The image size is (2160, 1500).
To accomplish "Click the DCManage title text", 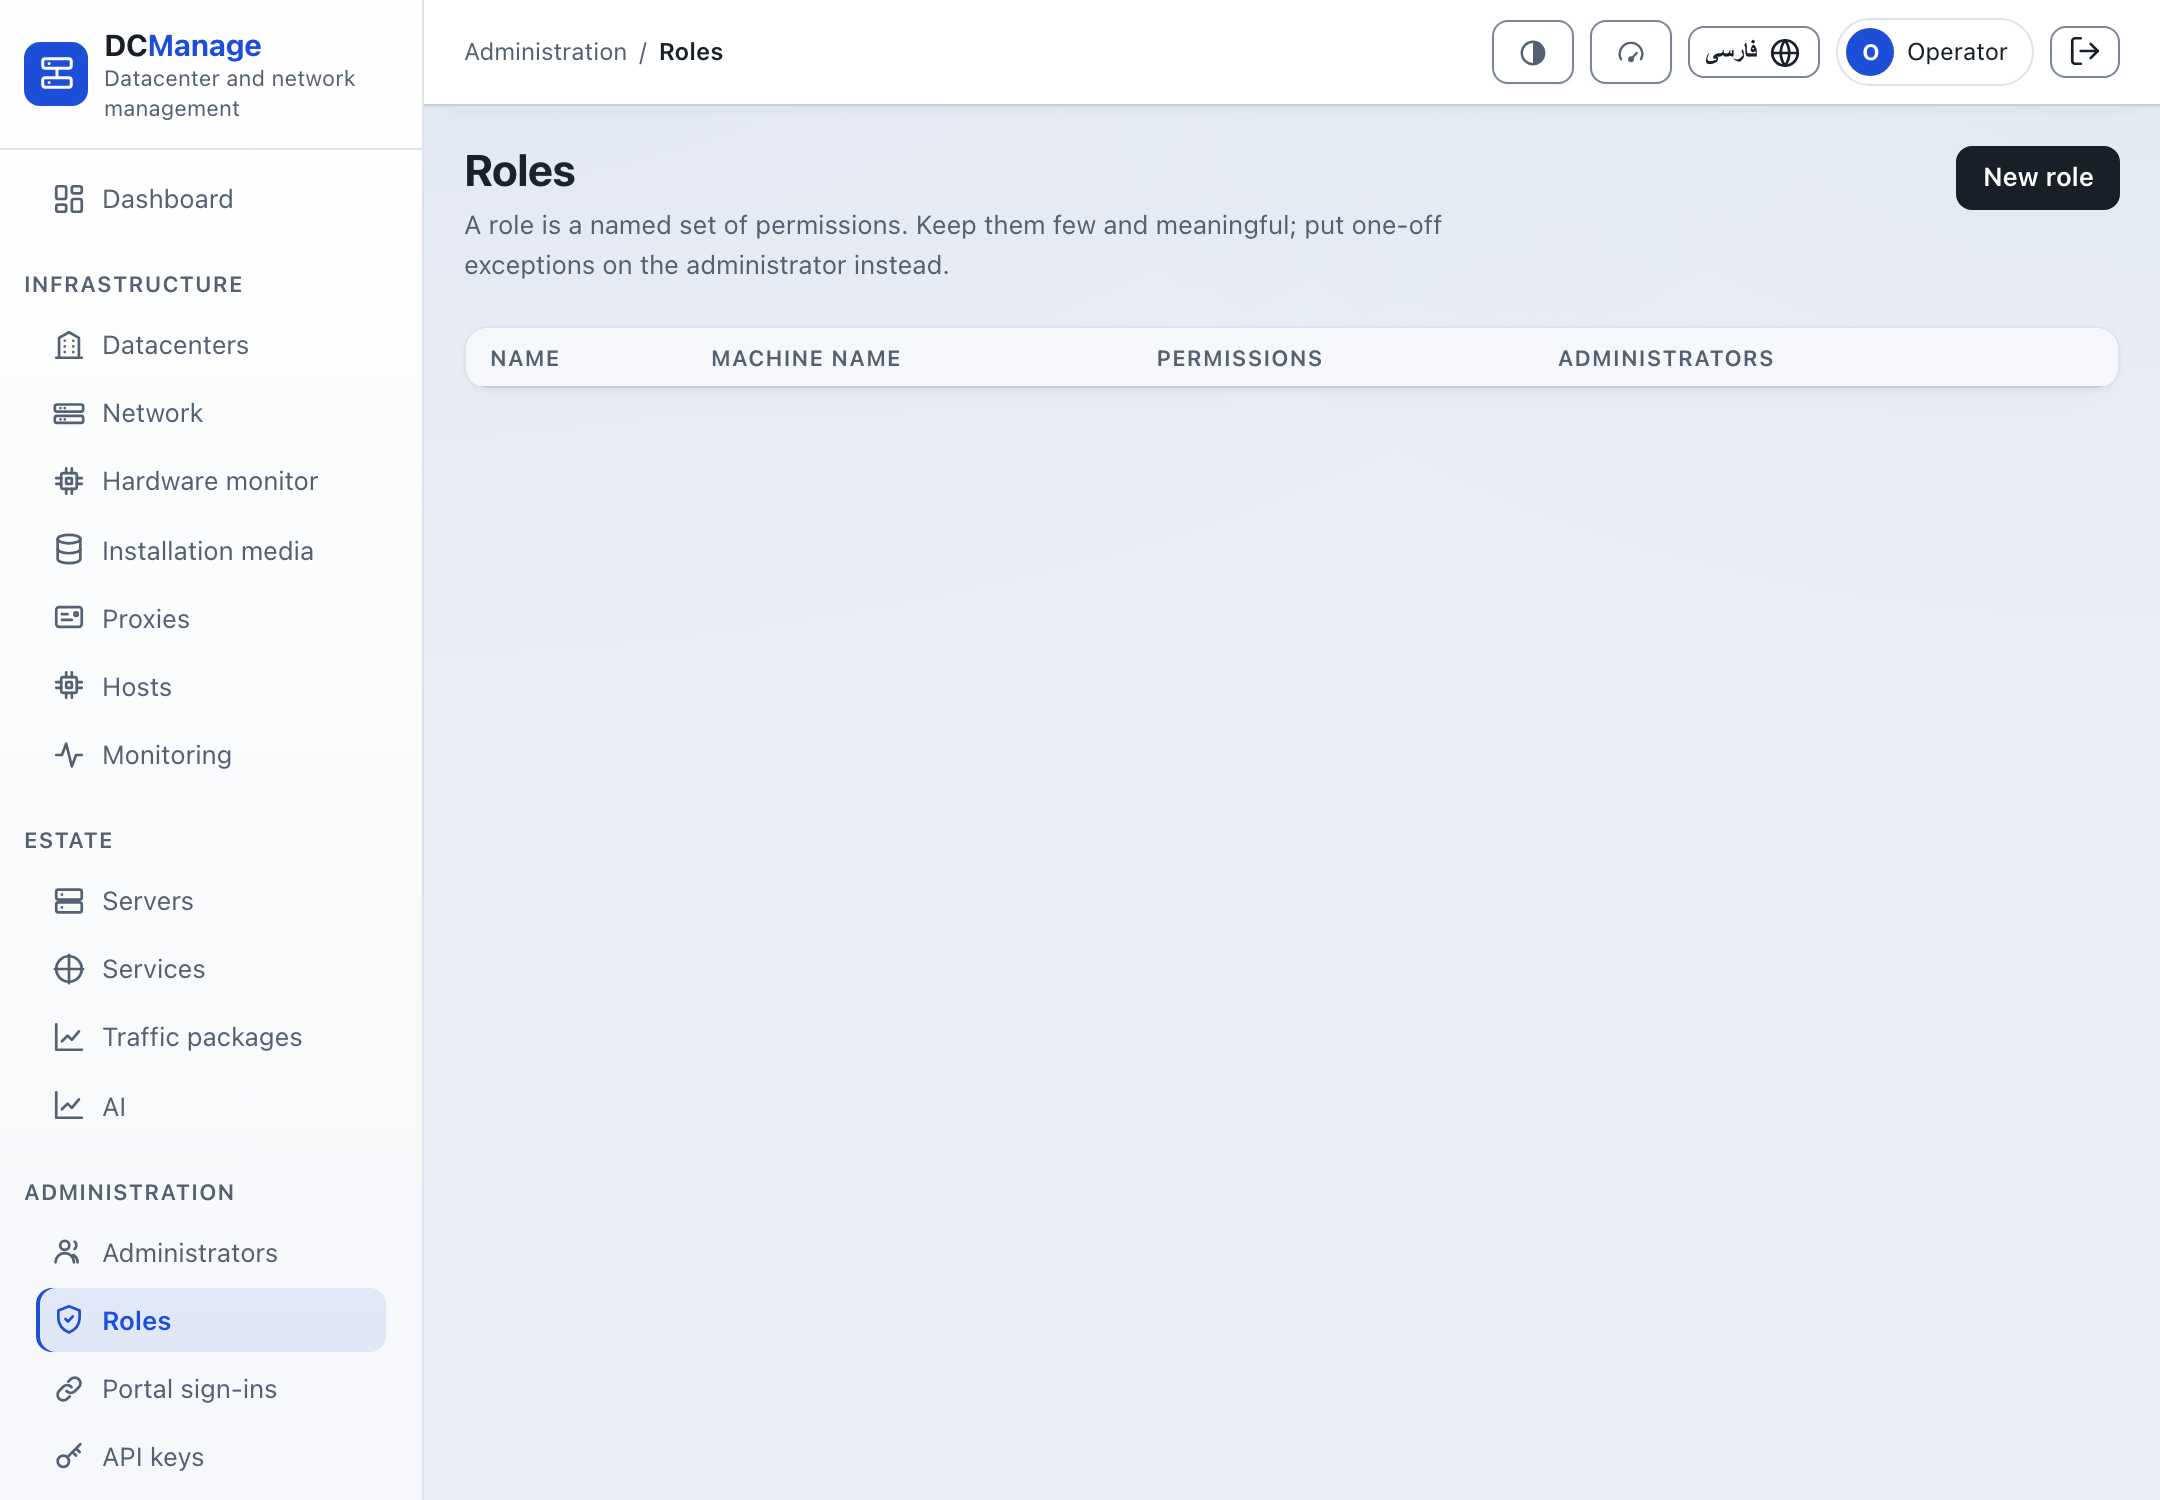I will (183, 45).
